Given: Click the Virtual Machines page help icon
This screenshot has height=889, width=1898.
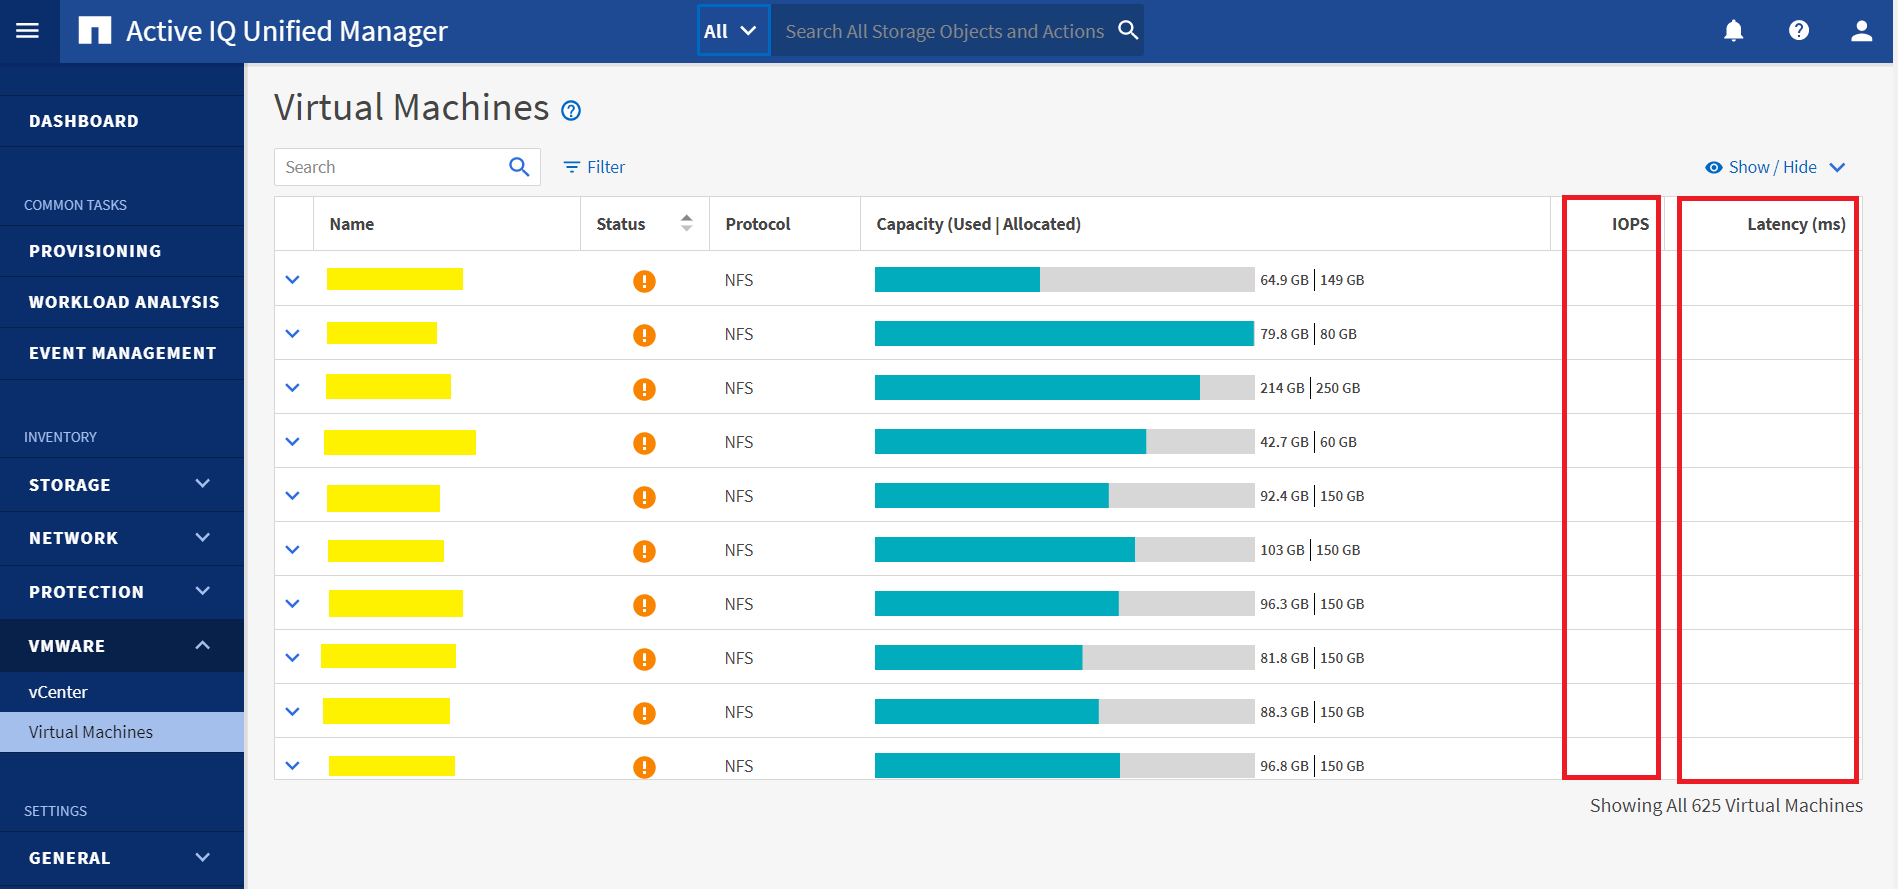Looking at the screenshot, I should [571, 111].
